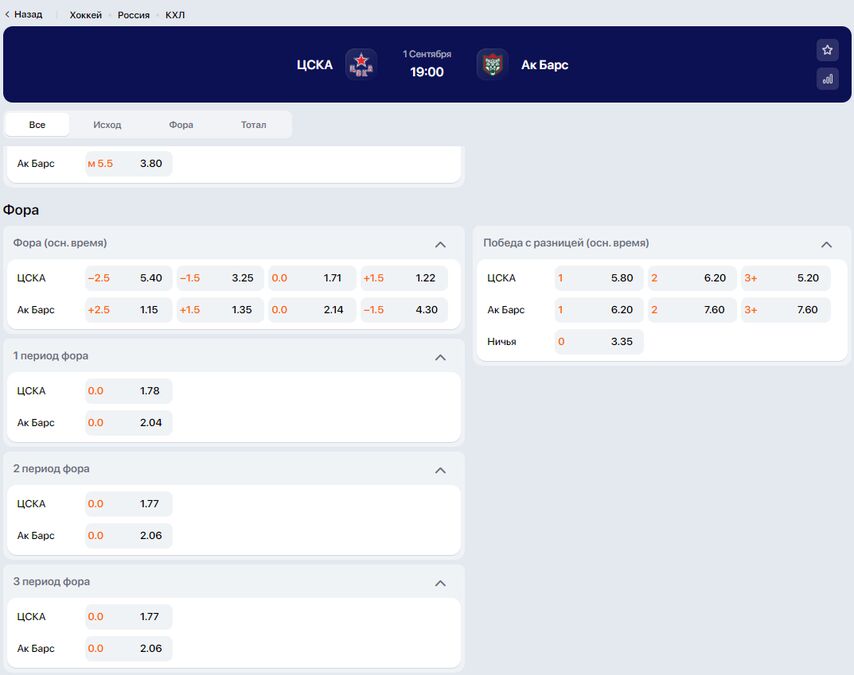854x675 pixels.
Task: Collapse the Фора (осн. время) section
Action: pyautogui.click(x=441, y=245)
